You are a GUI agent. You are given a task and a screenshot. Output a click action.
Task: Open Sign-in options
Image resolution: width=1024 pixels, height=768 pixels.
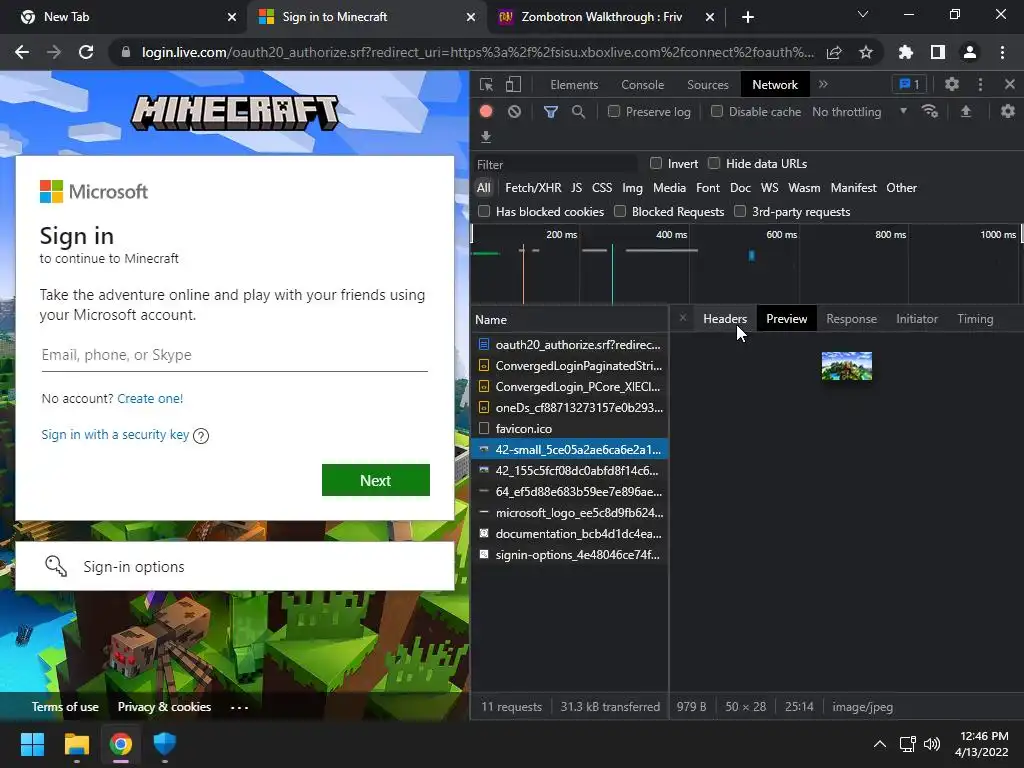point(234,566)
